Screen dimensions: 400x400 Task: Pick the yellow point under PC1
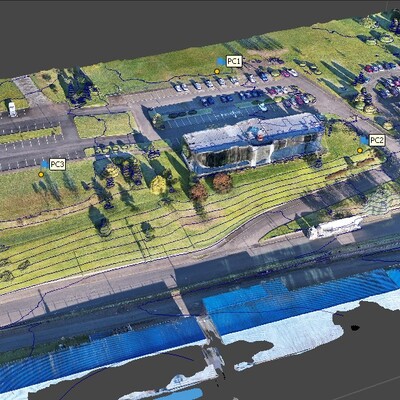coord(217,71)
